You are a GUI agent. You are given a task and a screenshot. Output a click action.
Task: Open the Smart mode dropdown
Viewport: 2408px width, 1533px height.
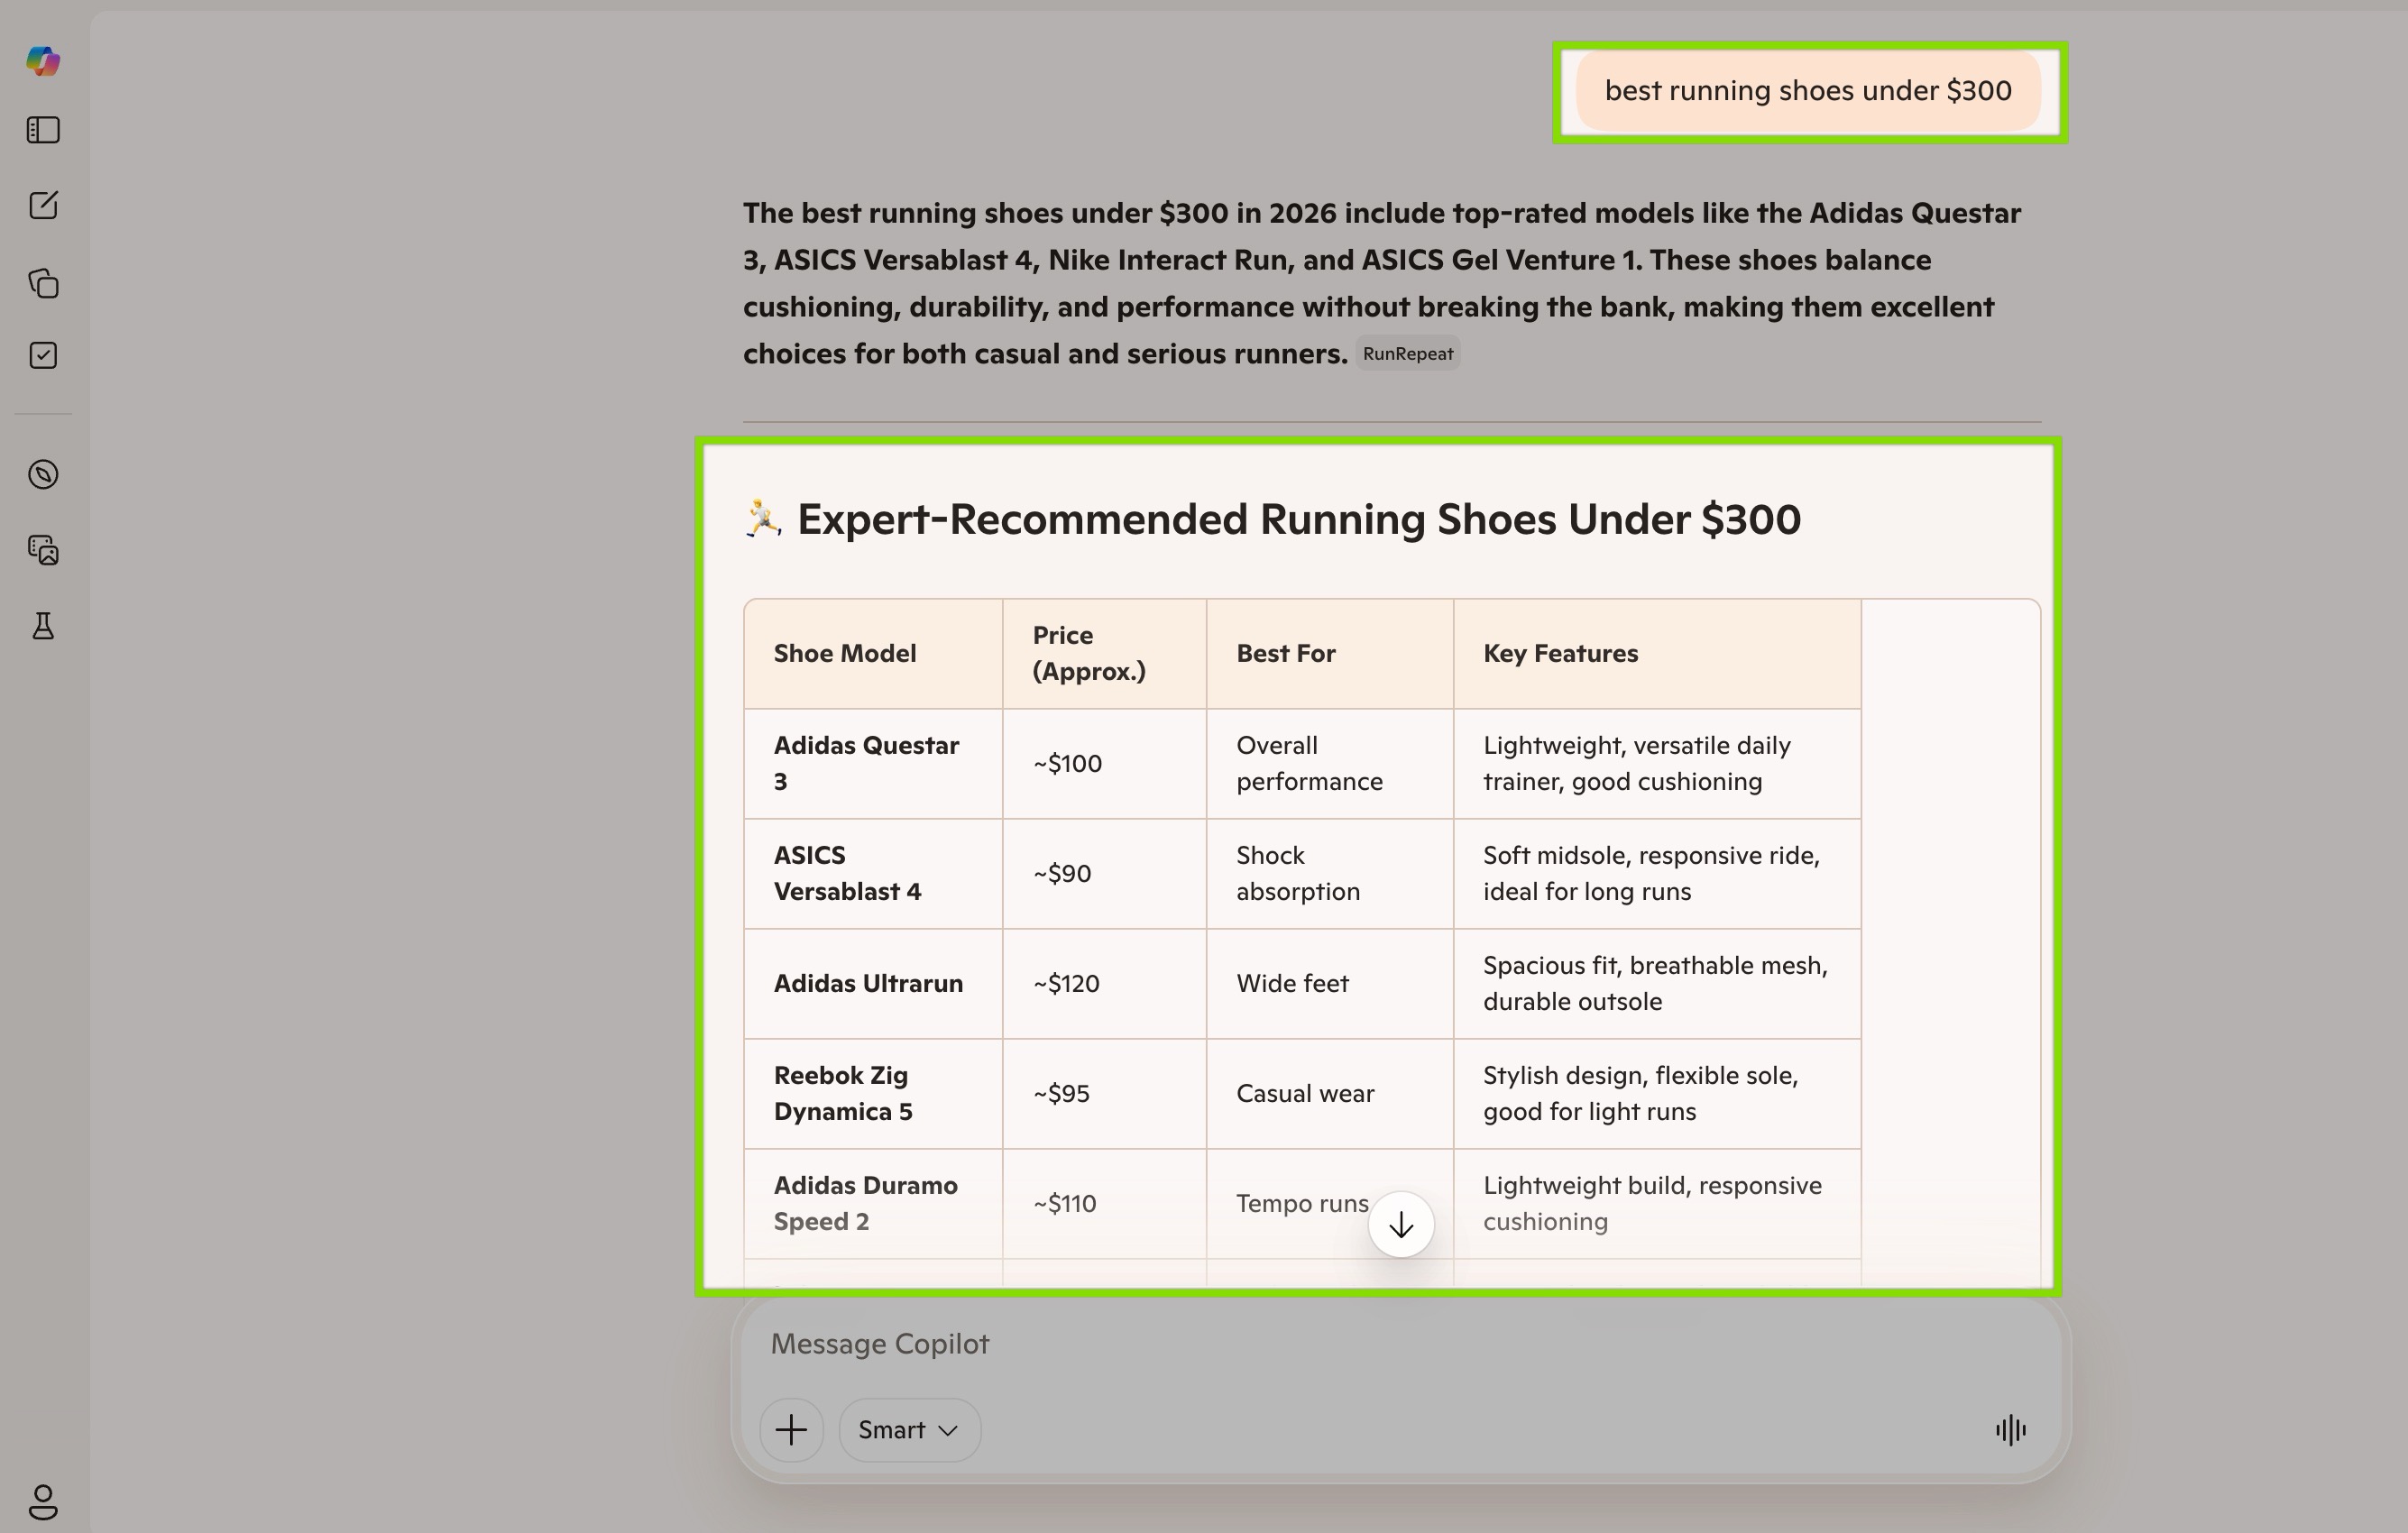[x=909, y=1430]
